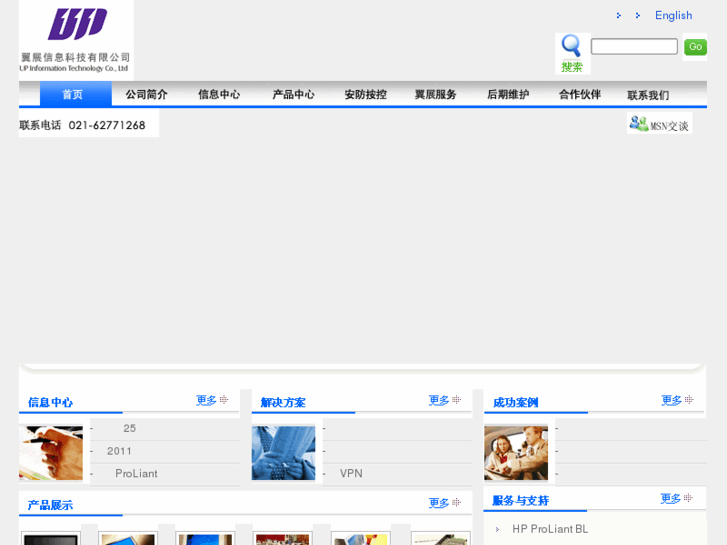Click the phone number 021-62771268
Screen dimensions: 727x545
coord(107,125)
